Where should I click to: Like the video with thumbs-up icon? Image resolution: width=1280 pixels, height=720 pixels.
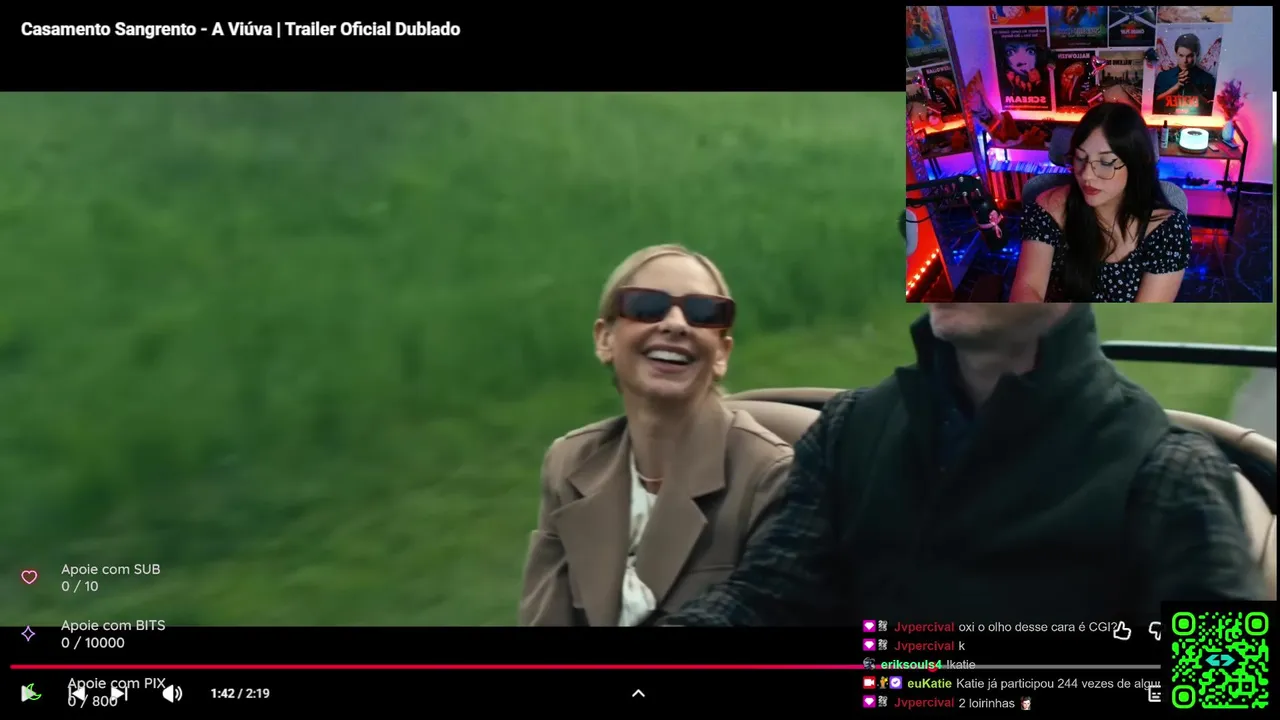pos(1122,630)
